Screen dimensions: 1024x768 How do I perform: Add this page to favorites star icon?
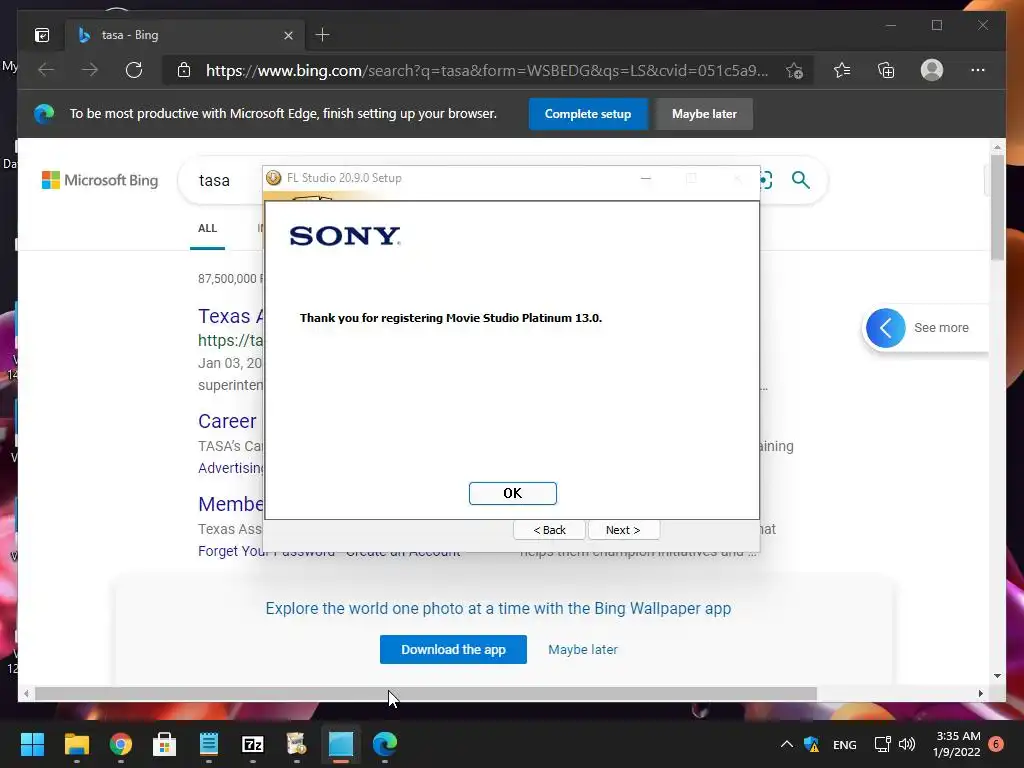(x=794, y=70)
